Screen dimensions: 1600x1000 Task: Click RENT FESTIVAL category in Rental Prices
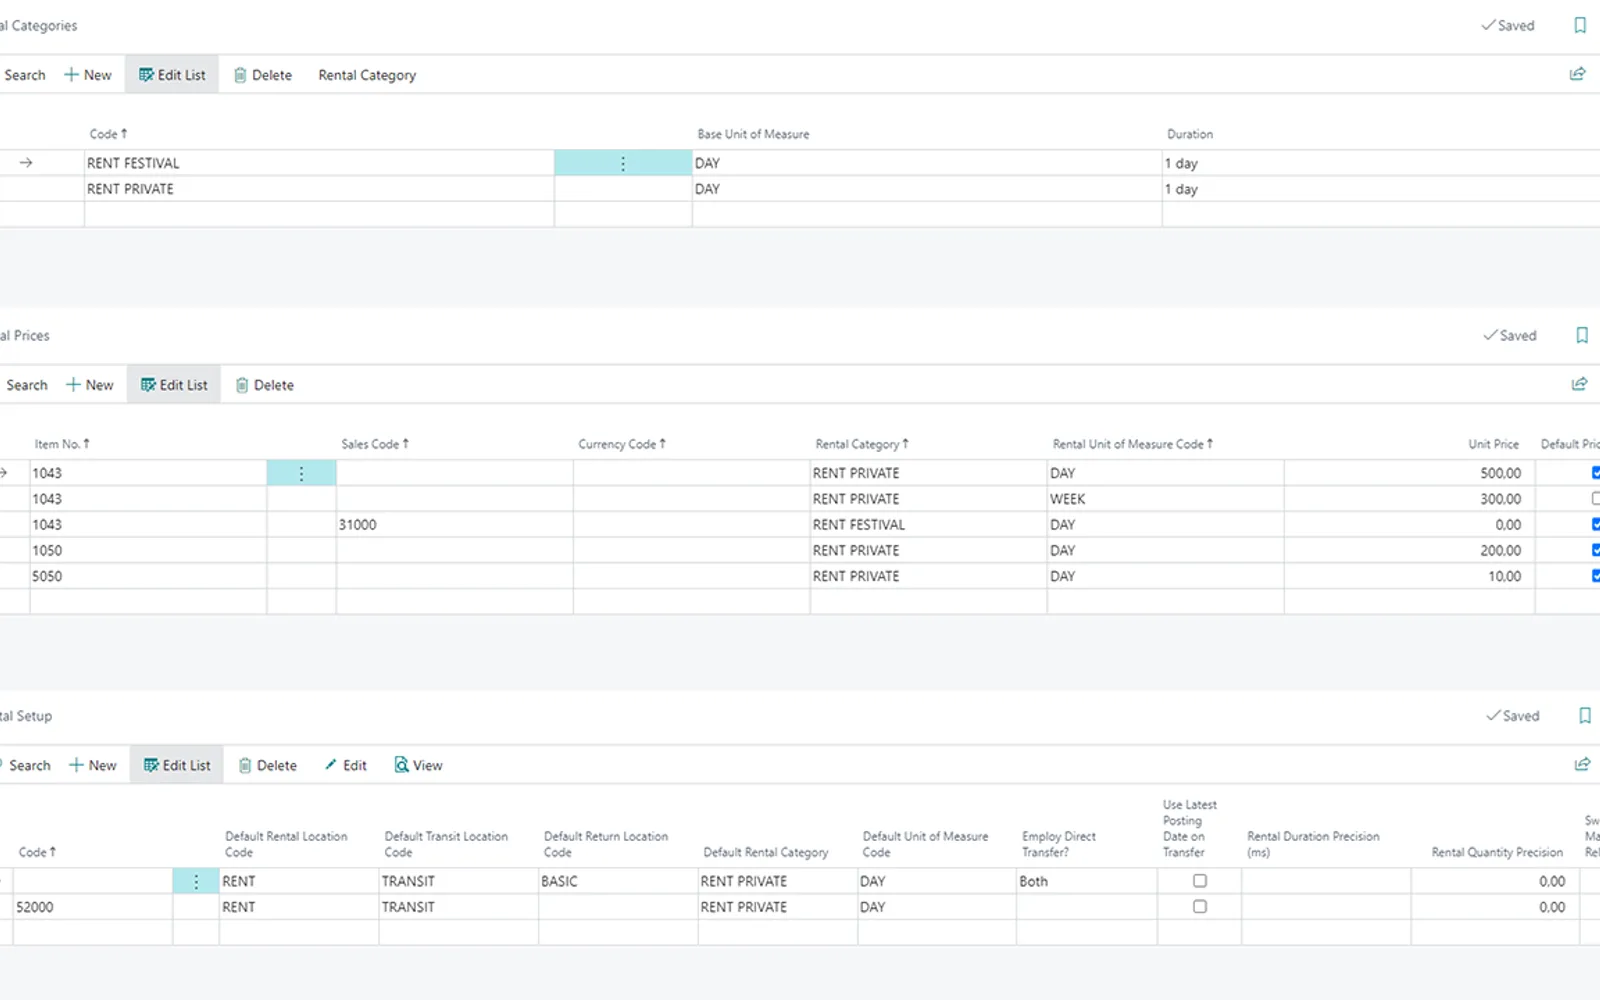928,525
